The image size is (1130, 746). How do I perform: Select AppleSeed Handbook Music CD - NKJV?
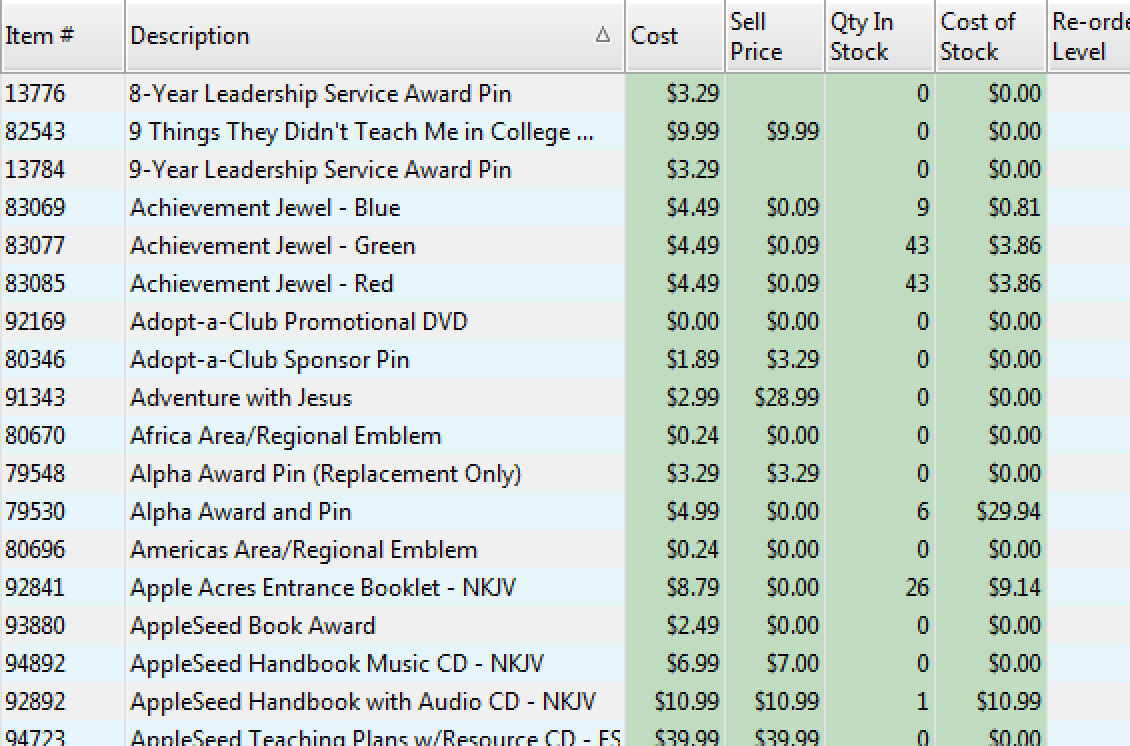336,664
